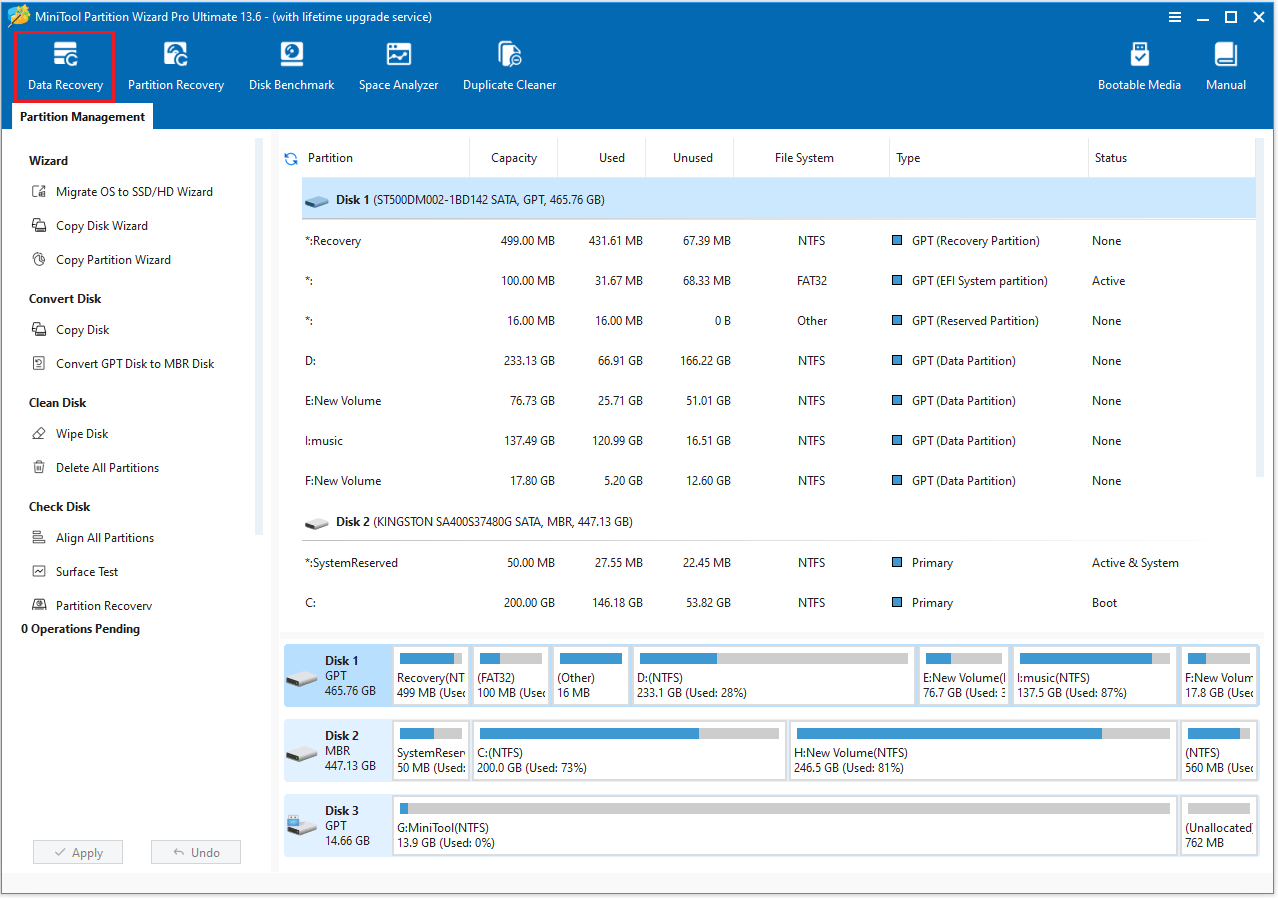This screenshot has height=899, width=1278.
Task: Open Space Analyzer tool
Action: tap(398, 67)
